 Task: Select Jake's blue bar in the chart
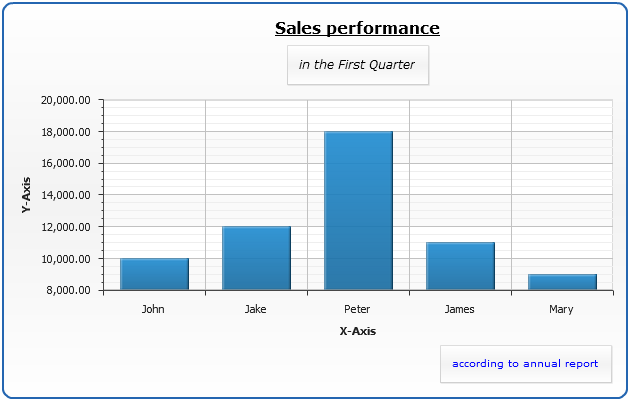click(x=256, y=259)
